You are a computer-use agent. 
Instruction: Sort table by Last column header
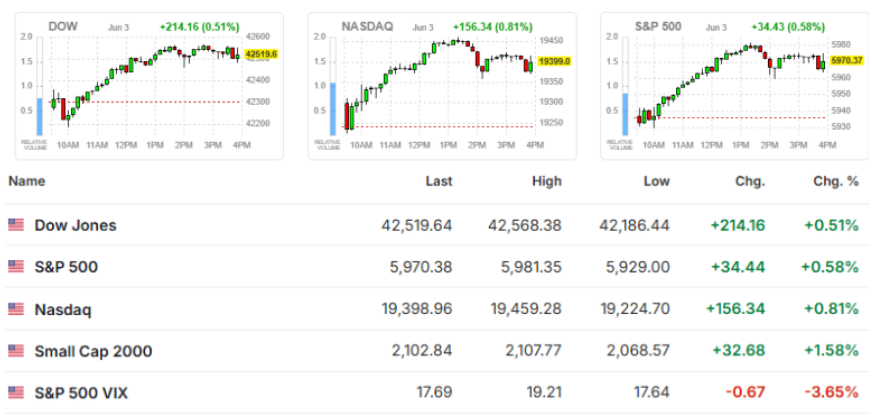tap(439, 181)
